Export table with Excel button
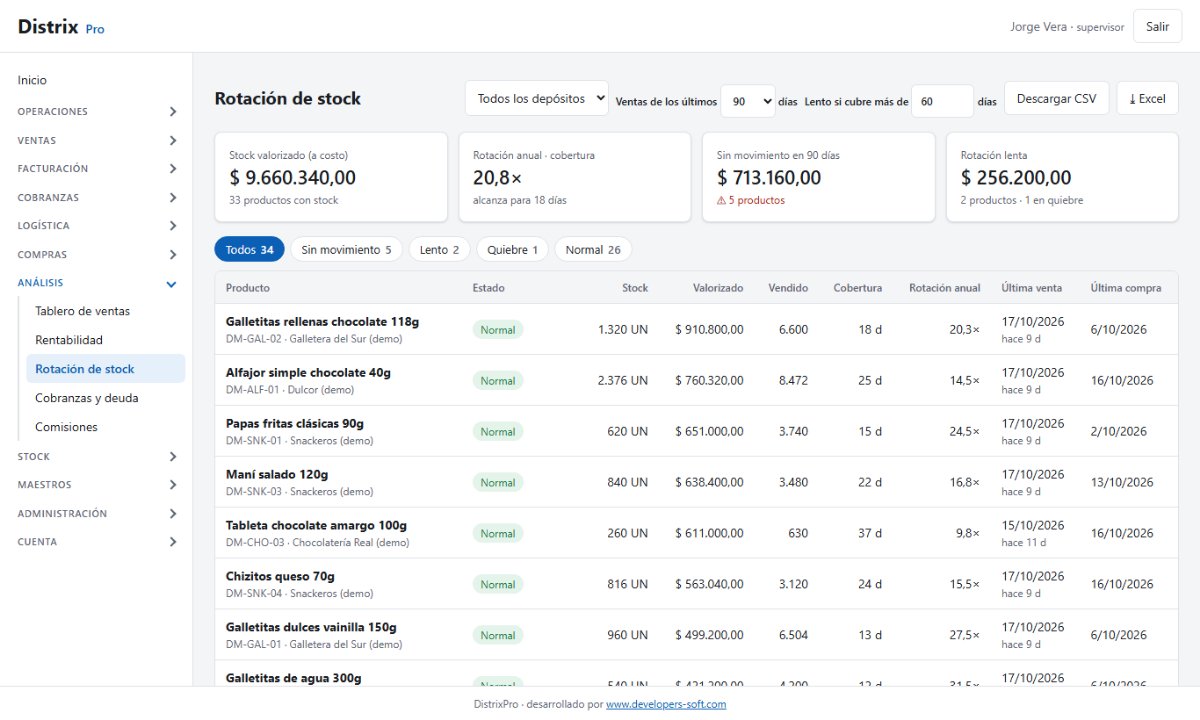Screen dimensions: 1200x720 [x=1147, y=99]
